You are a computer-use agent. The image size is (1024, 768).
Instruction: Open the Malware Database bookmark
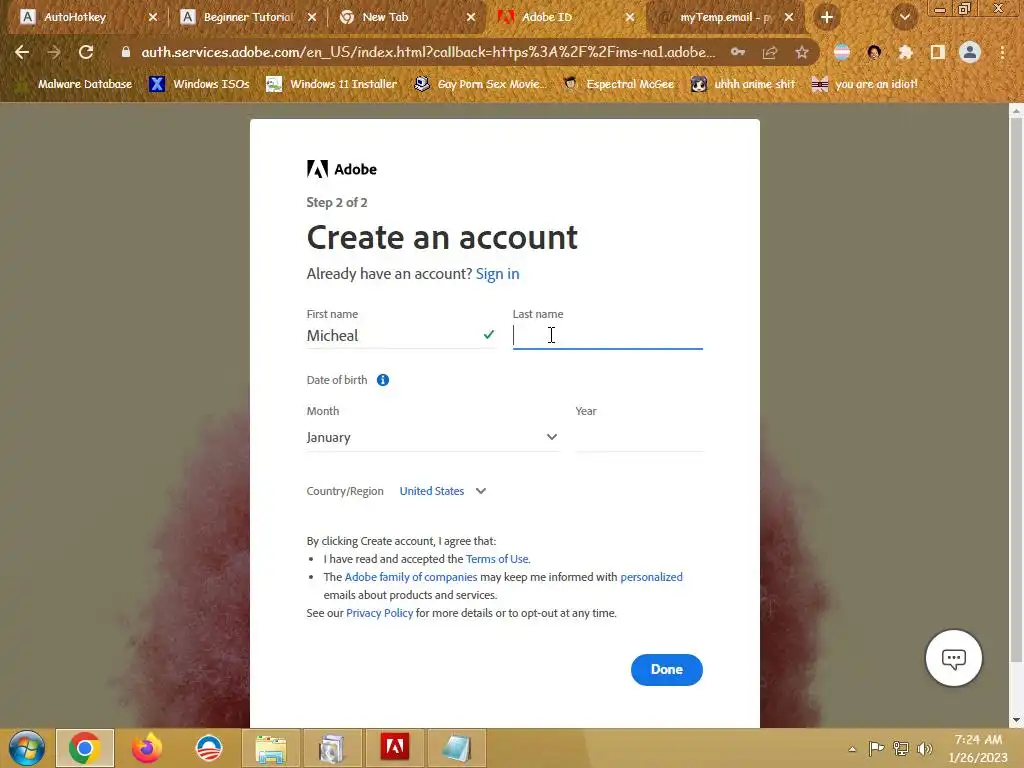coord(76,84)
